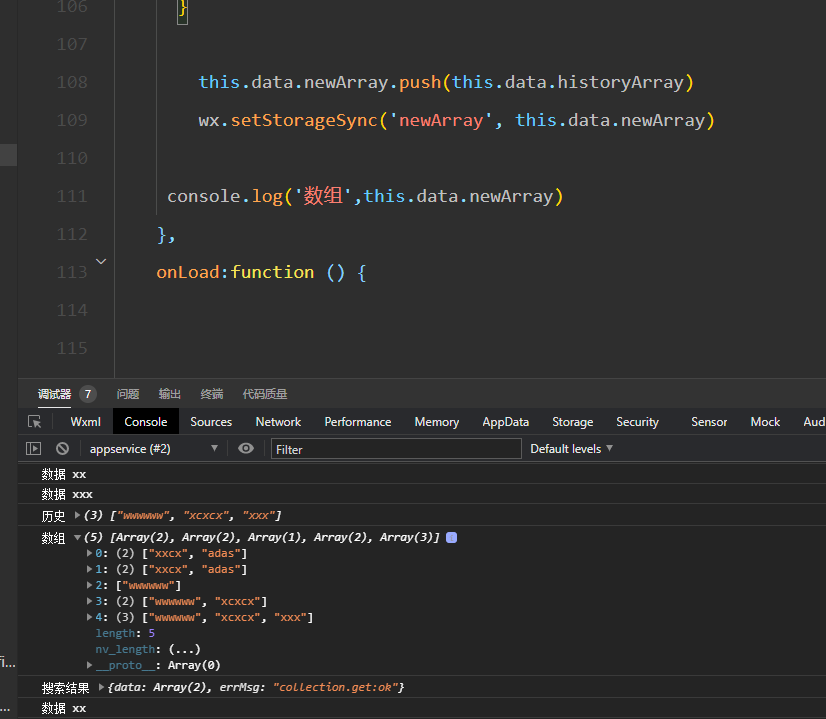This screenshot has height=719, width=826.
Task: Place cursor on the newArray.push code line
Action: (x=446, y=83)
